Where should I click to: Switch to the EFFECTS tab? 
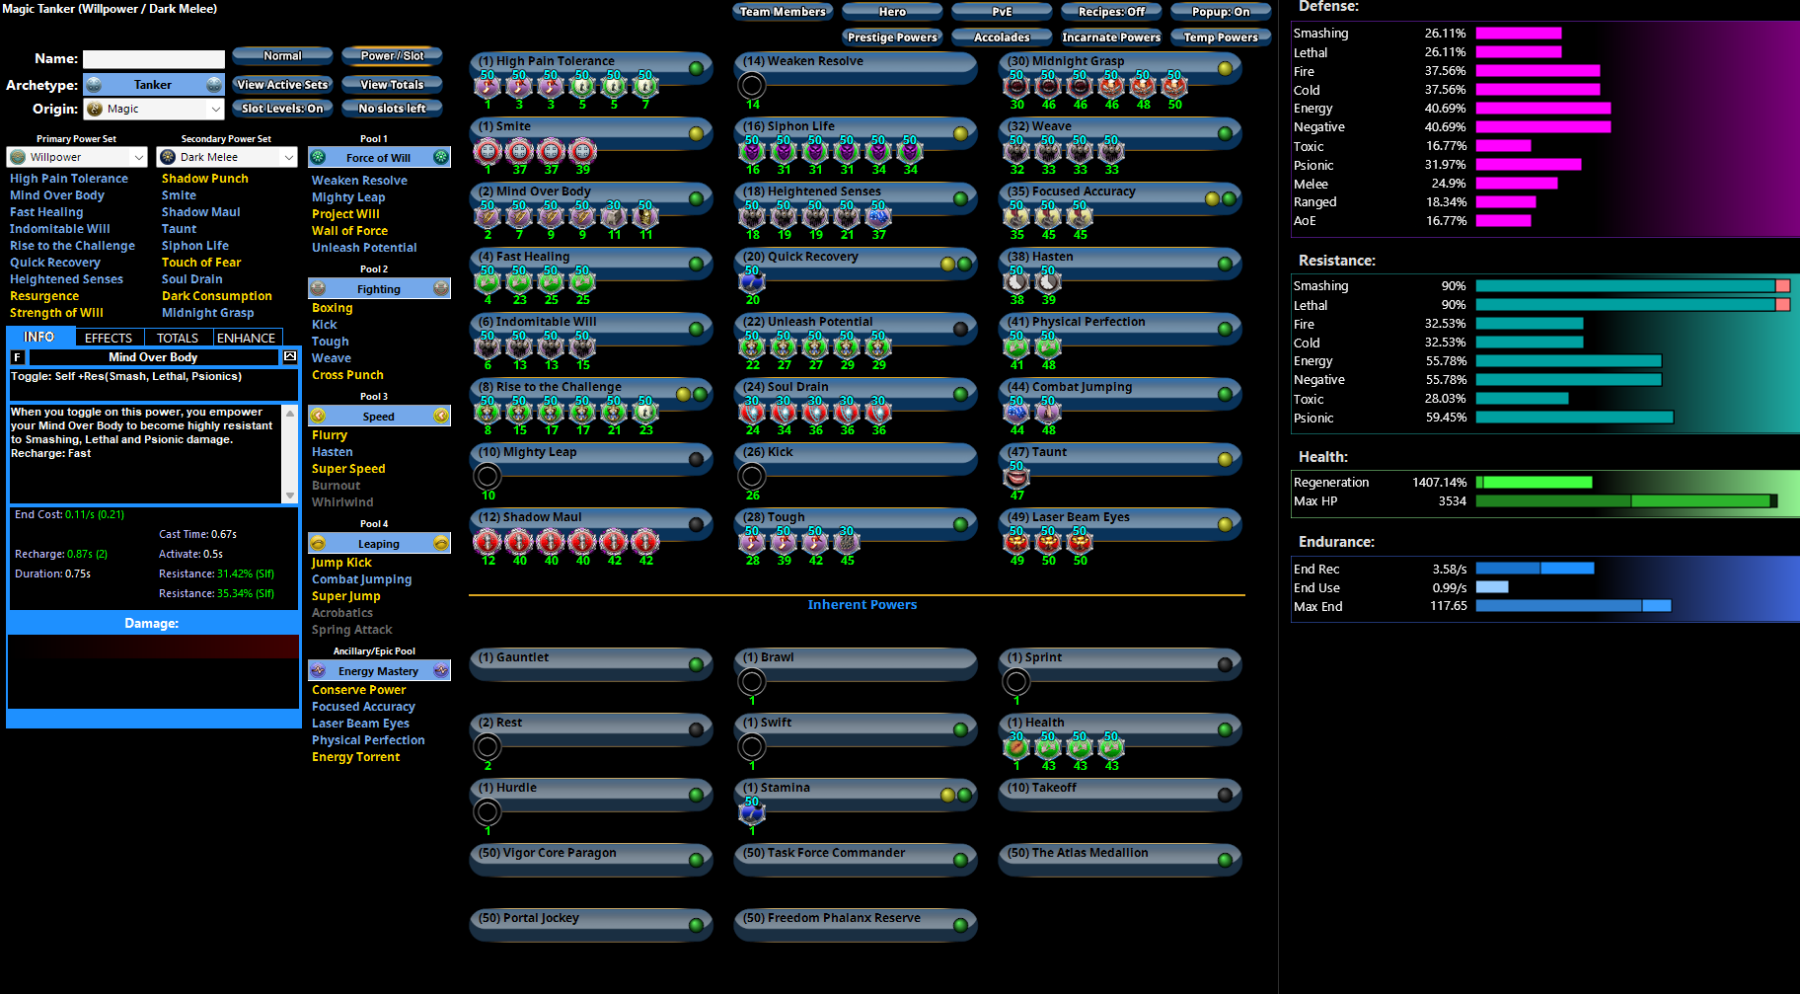[108, 338]
